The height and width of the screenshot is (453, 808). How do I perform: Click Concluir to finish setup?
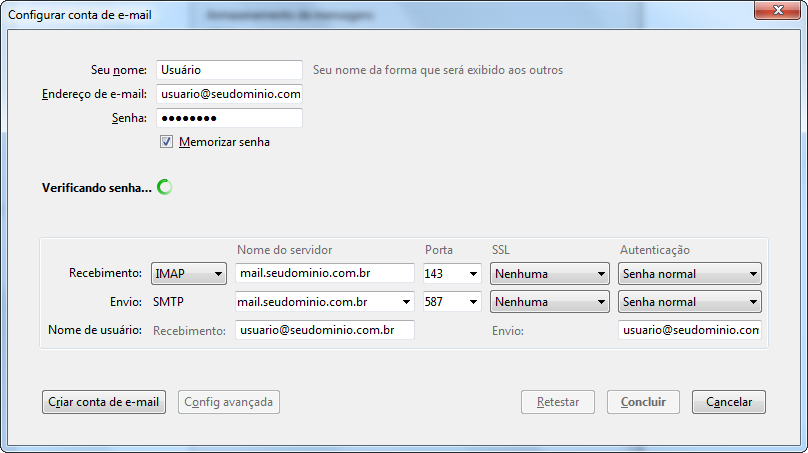click(x=643, y=402)
